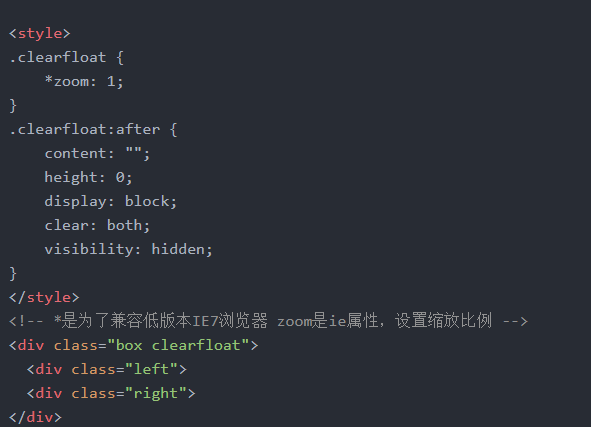591x427 pixels.
Task: Click the closing brace after visibility line
Action: (x=13, y=274)
